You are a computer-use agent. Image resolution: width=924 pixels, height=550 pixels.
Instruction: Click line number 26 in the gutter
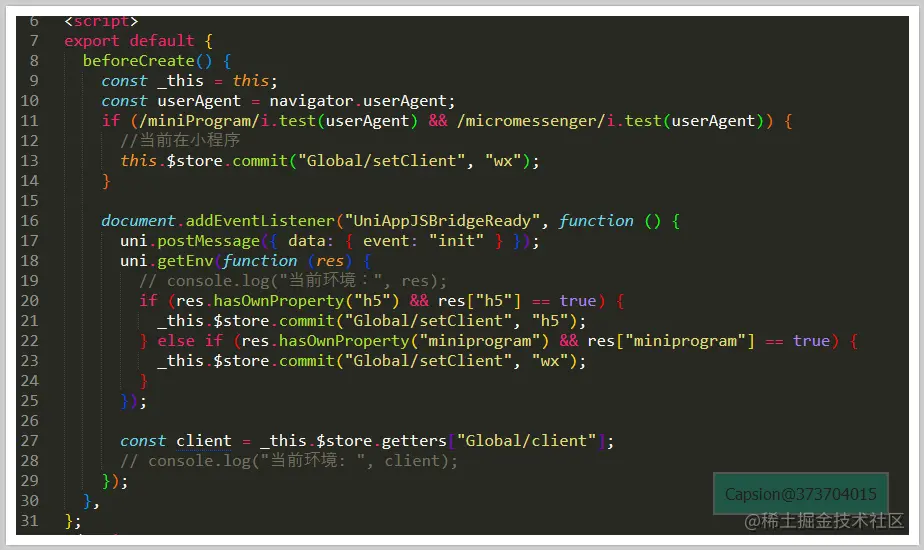tap(29, 421)
